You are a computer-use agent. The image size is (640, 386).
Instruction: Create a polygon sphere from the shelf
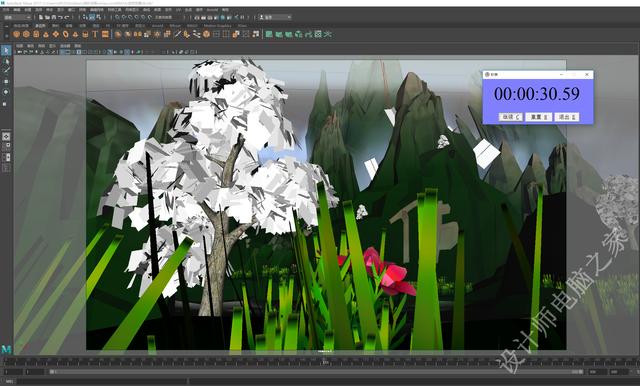16,35
